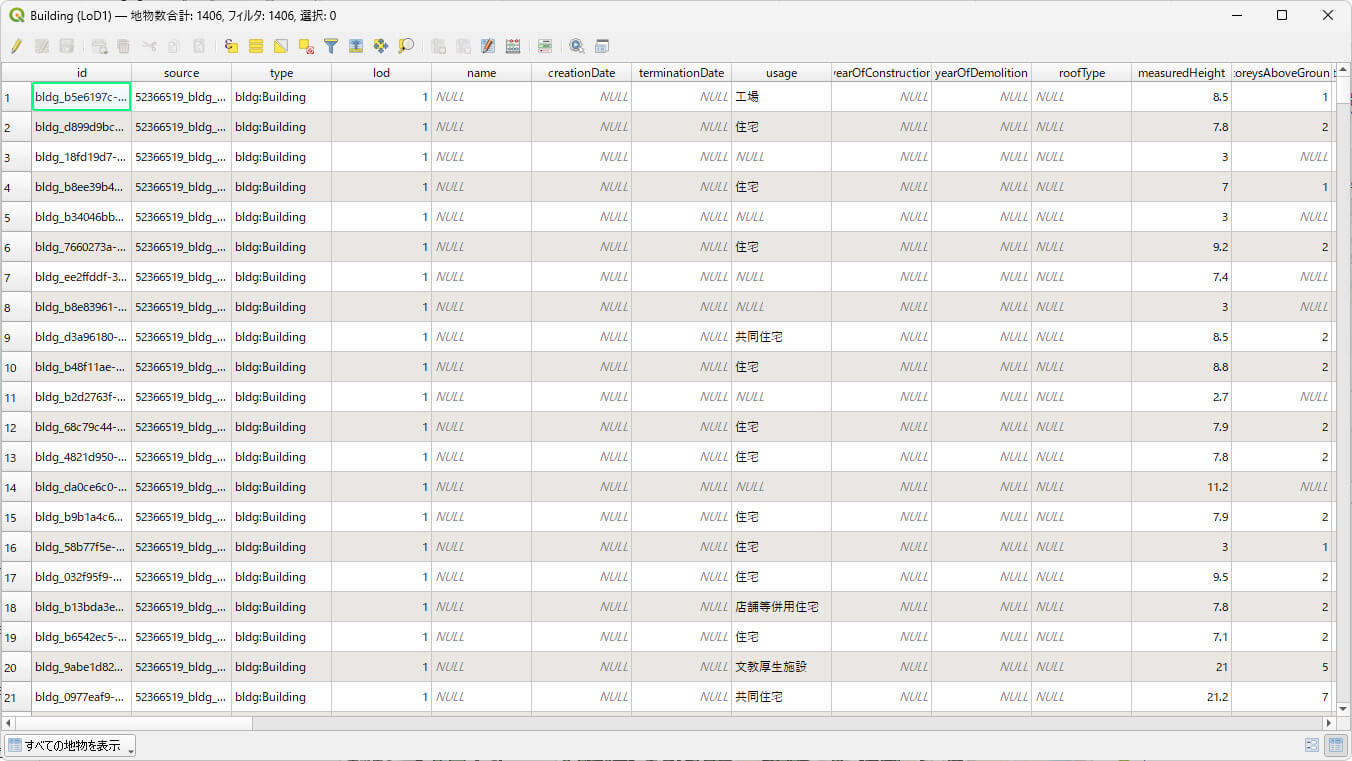Image resolution: width=1352 pixels, height=761 pixels.
Task: Click NULL name cell in row 3
Action: [482, 157]
